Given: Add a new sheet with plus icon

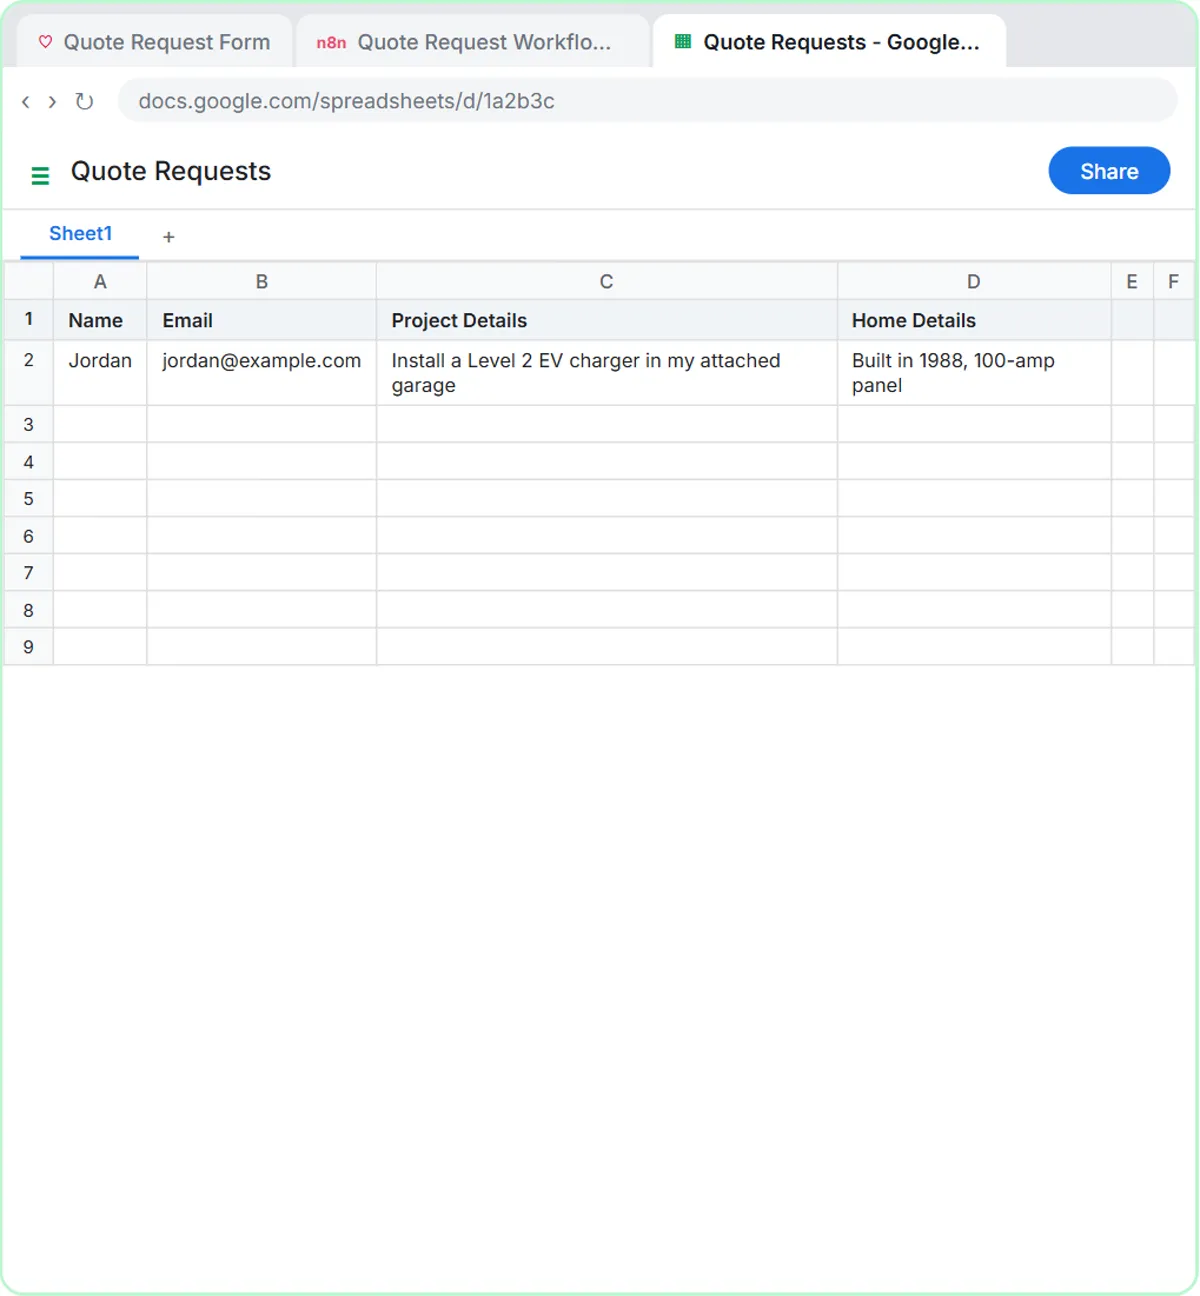Looking at the screenshot, I should pyautogui.click(x=169, y=237).
